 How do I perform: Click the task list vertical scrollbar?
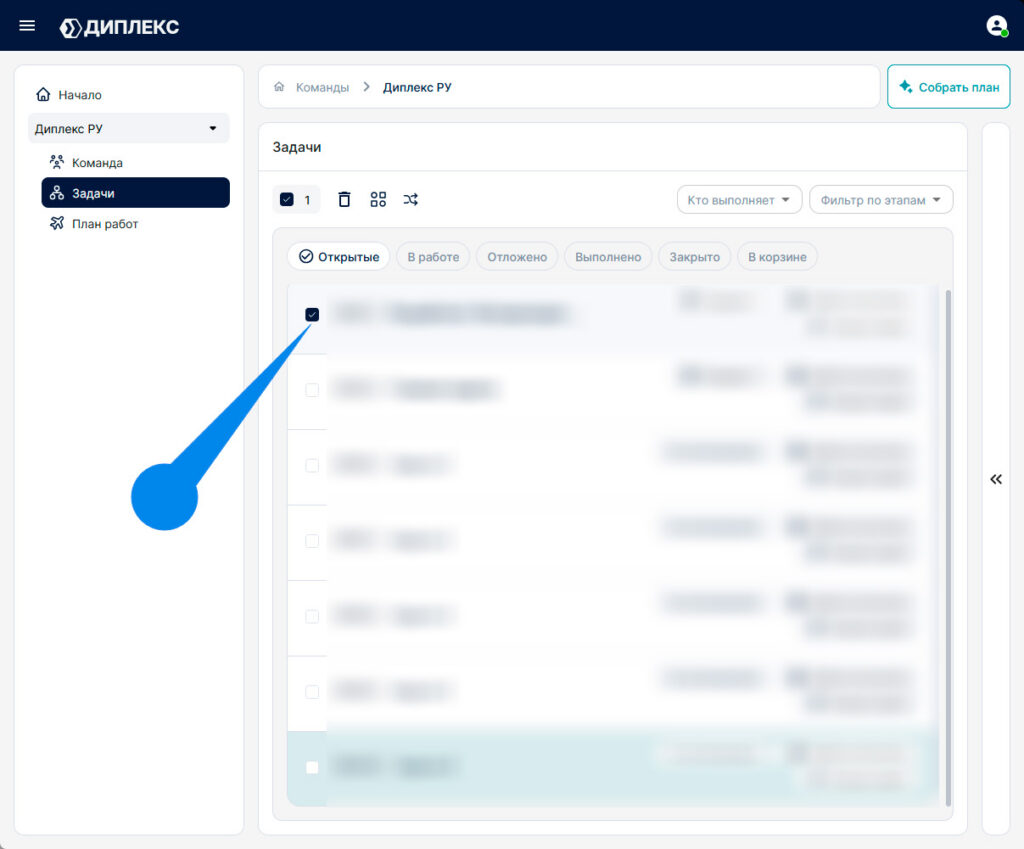(948, 548)
